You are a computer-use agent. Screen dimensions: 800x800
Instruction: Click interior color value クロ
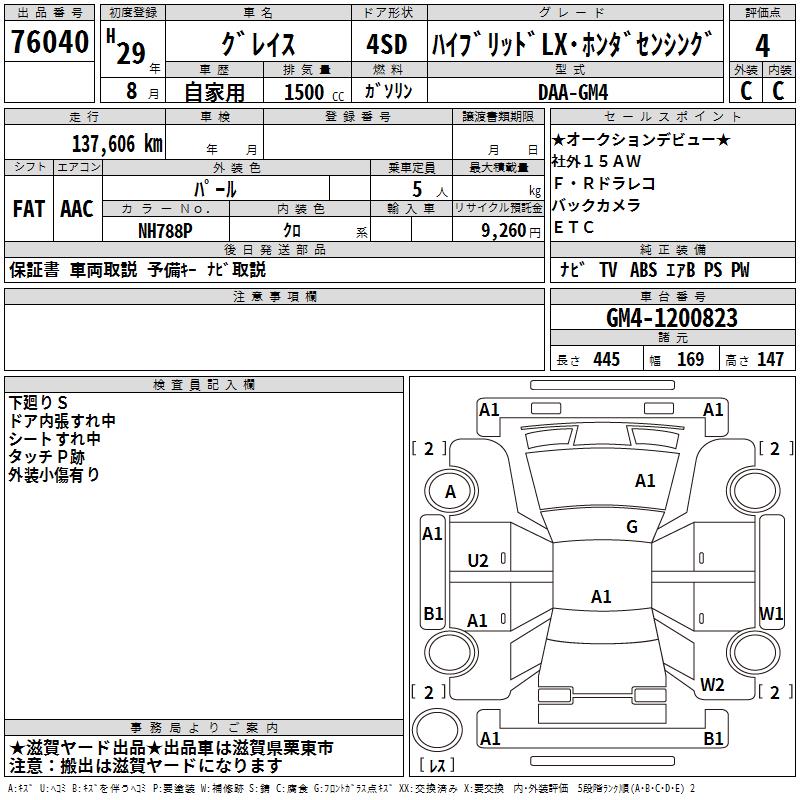292,231
